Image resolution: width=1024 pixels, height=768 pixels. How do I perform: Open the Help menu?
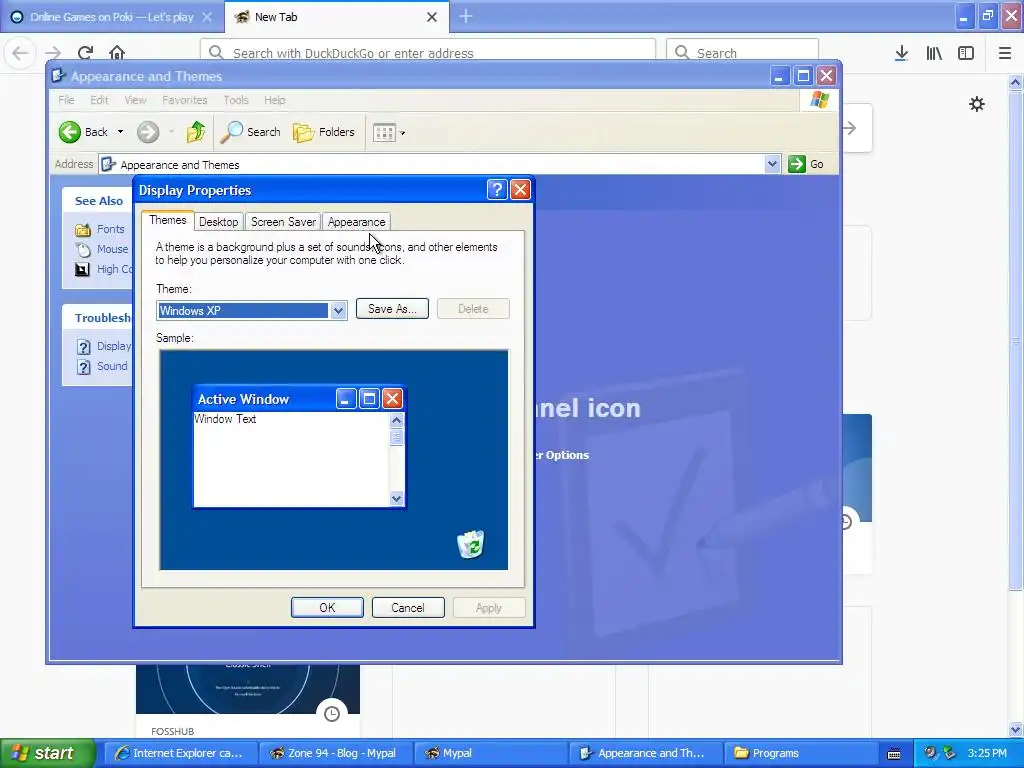pyautogui.click(x=274, y=100)
